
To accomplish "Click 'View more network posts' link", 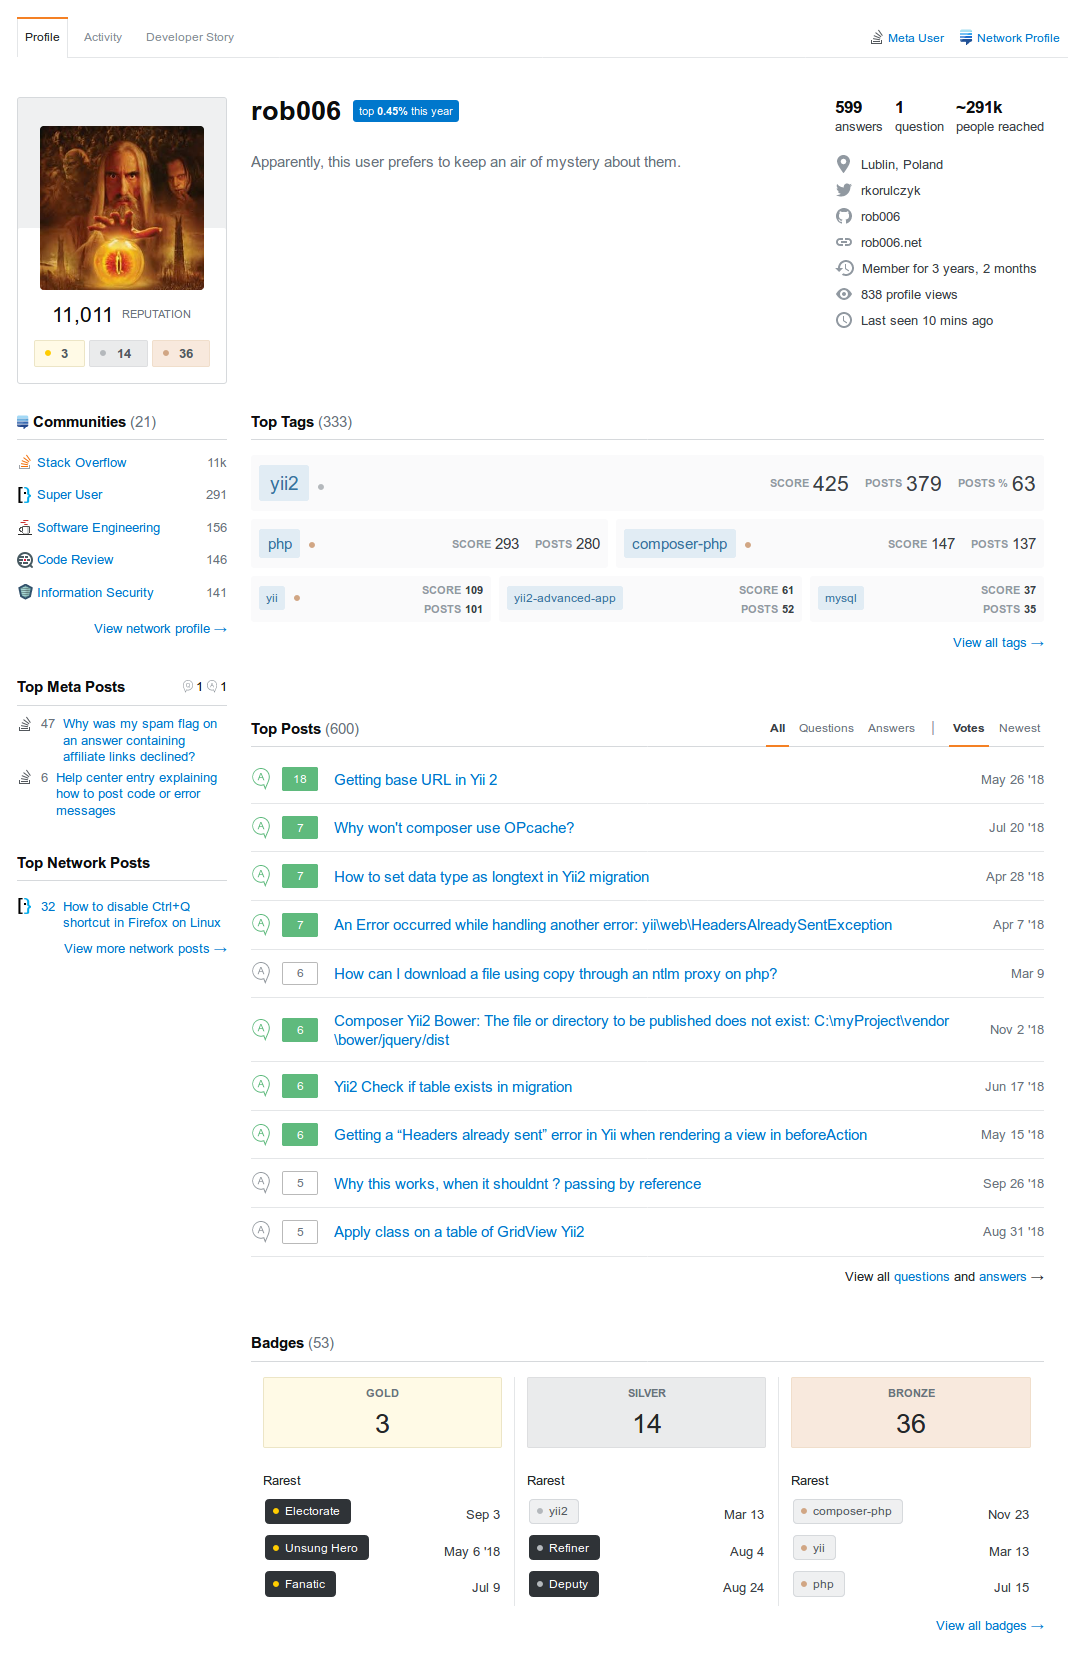I will (145, 949).
